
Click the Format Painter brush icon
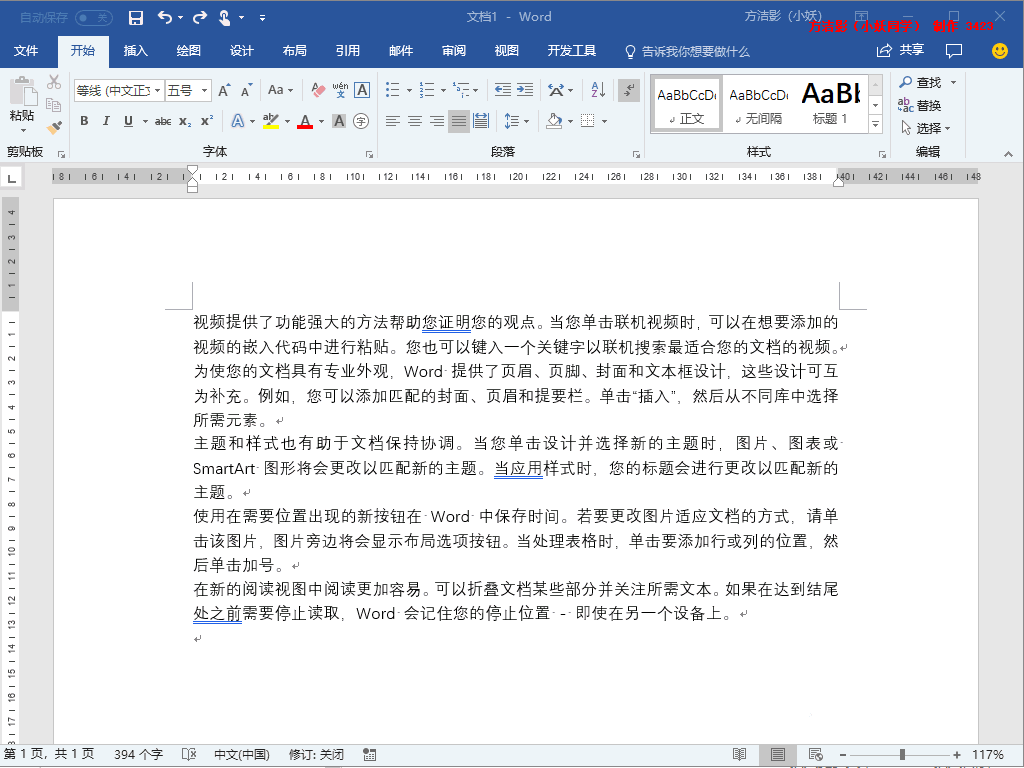pos(54,127)
